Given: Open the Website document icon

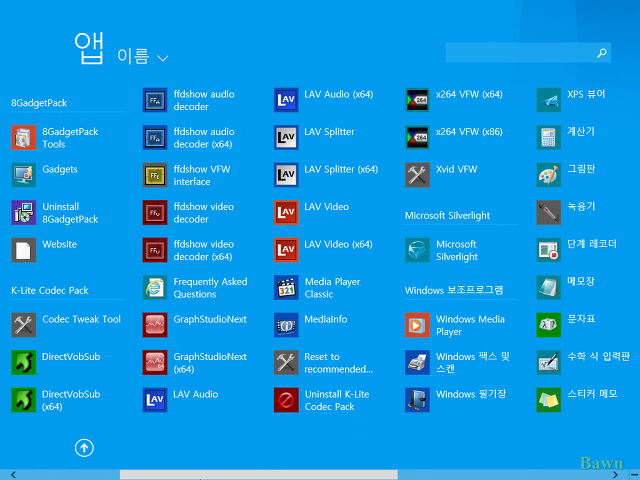Looking at the screenshot, I should [24, 250].
